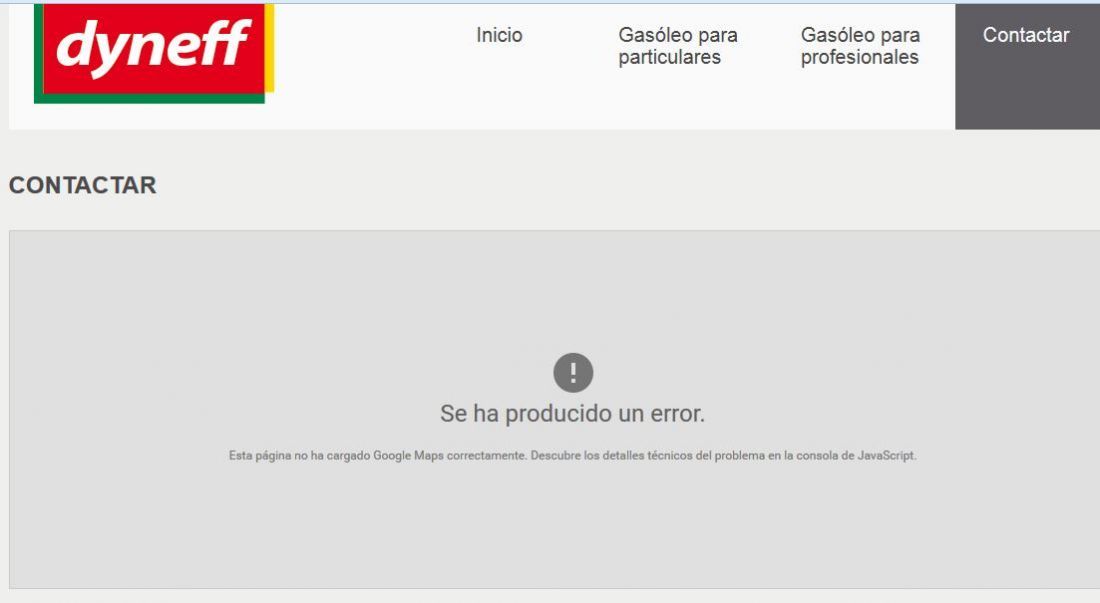This screenshot has height=603, width=1100.
Task: Click the CONTACTAR page heading
Action: [83, 185]
